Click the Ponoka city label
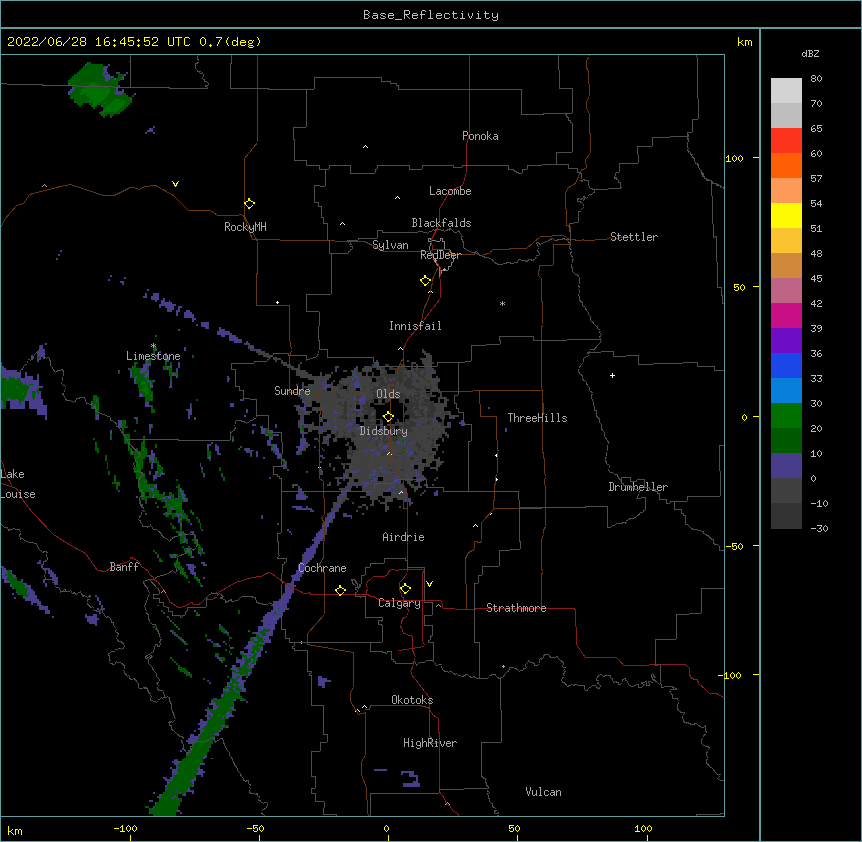862x842 pixels. (480, 136)
